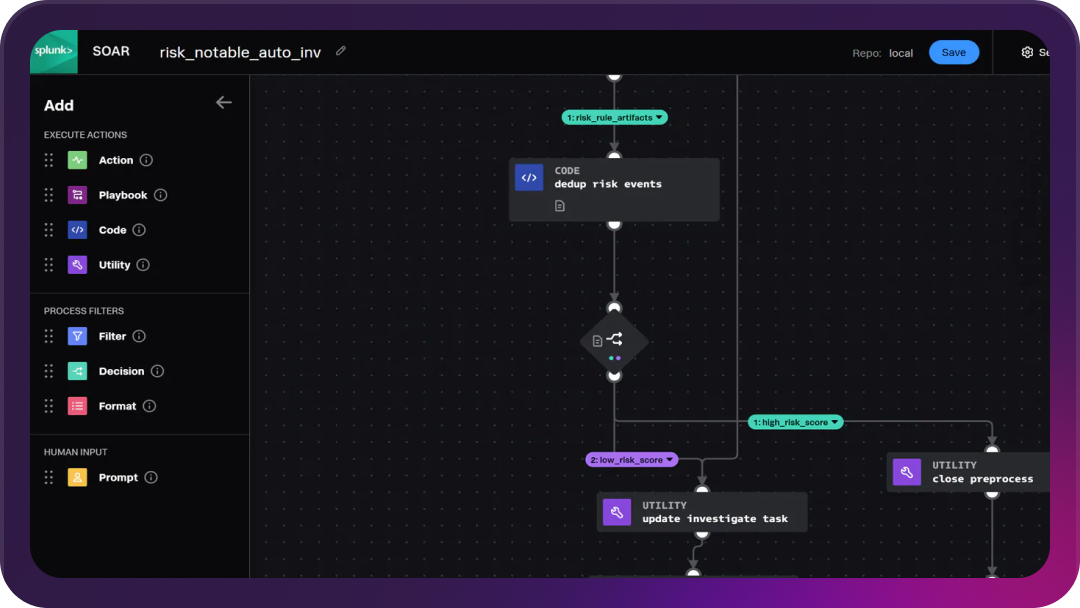Expand the risk_rule_artifacts label dropdown
This screenshot has height=608, width=1080.
[660, 118]
